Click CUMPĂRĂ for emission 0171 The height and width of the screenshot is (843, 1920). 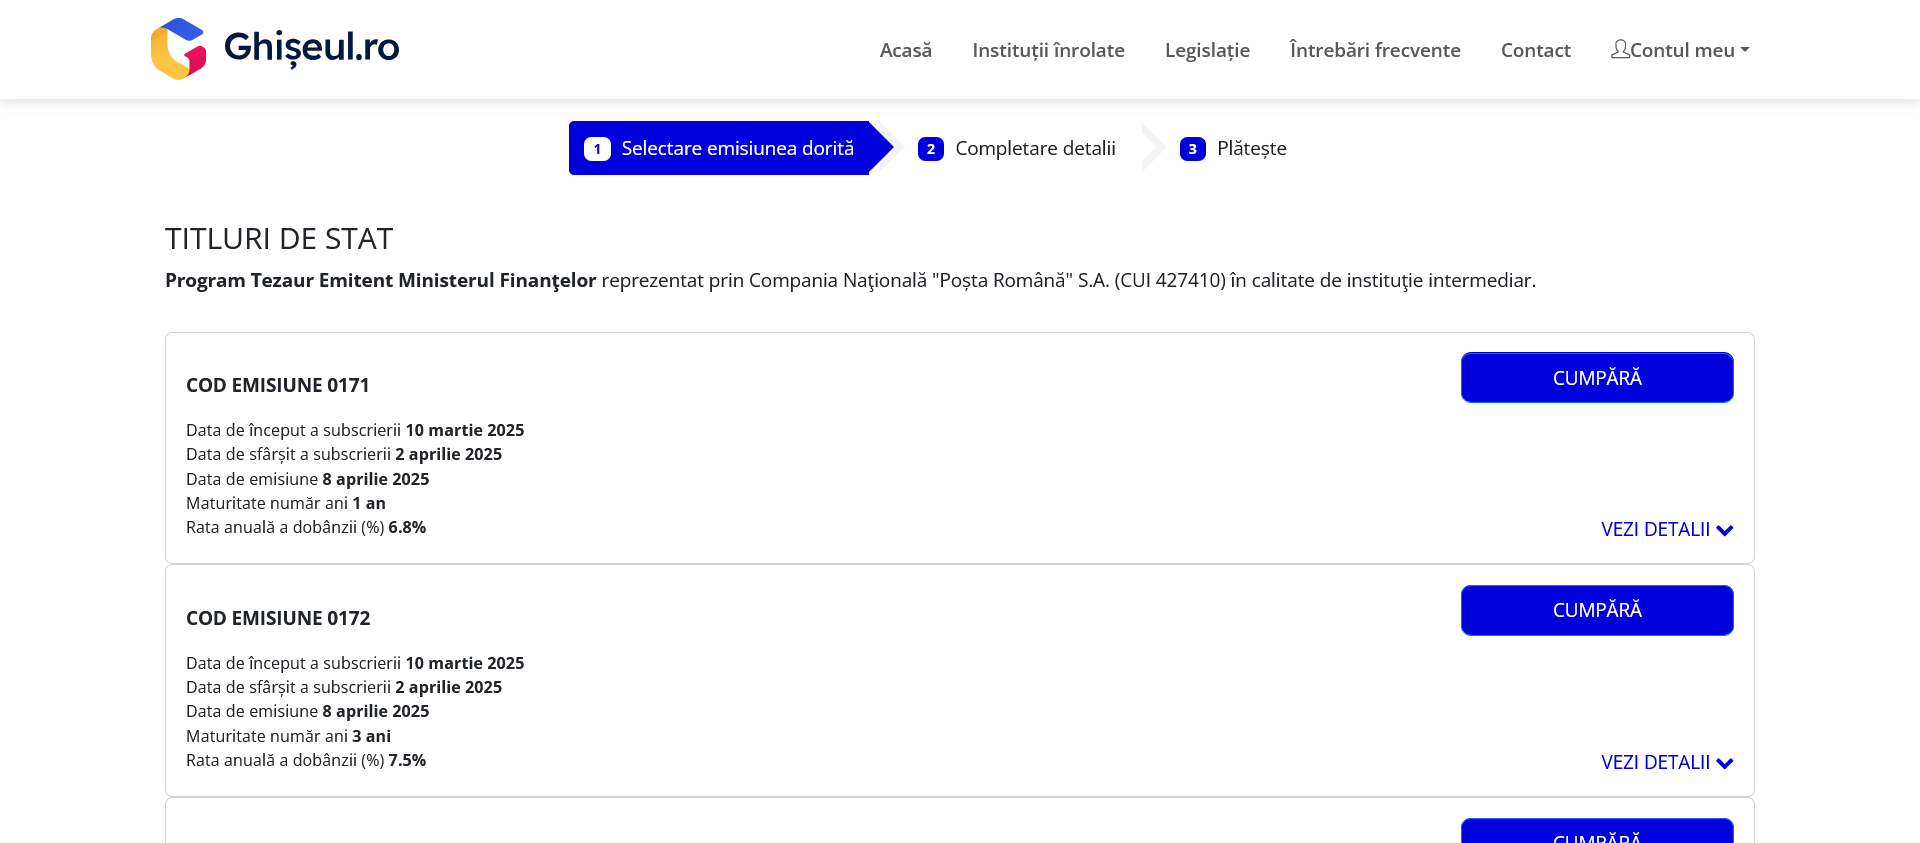[1597, 377]
